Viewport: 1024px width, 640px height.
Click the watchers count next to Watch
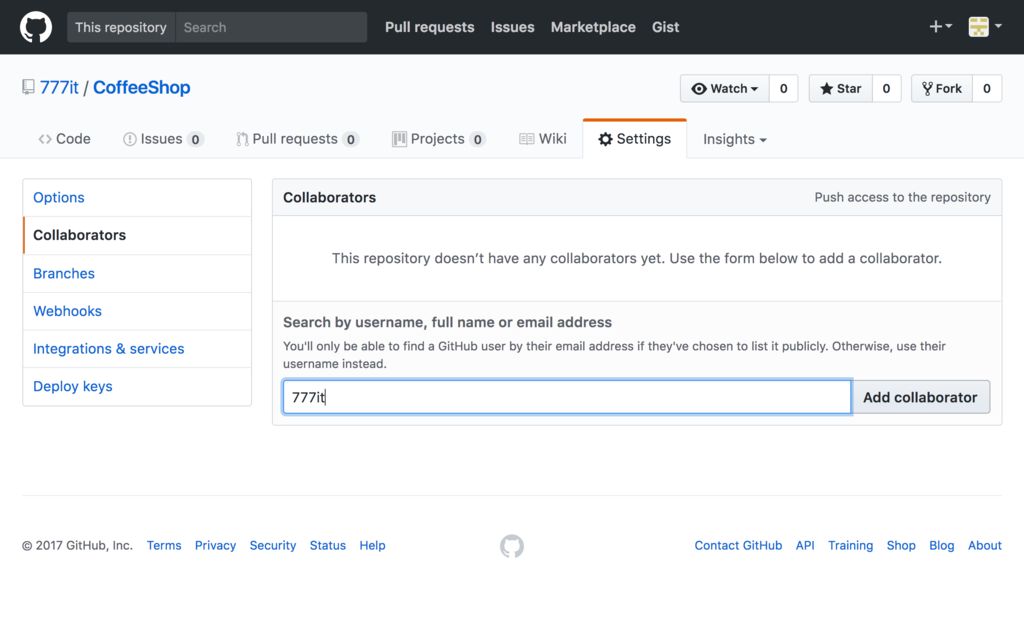(x=784, y=89)
